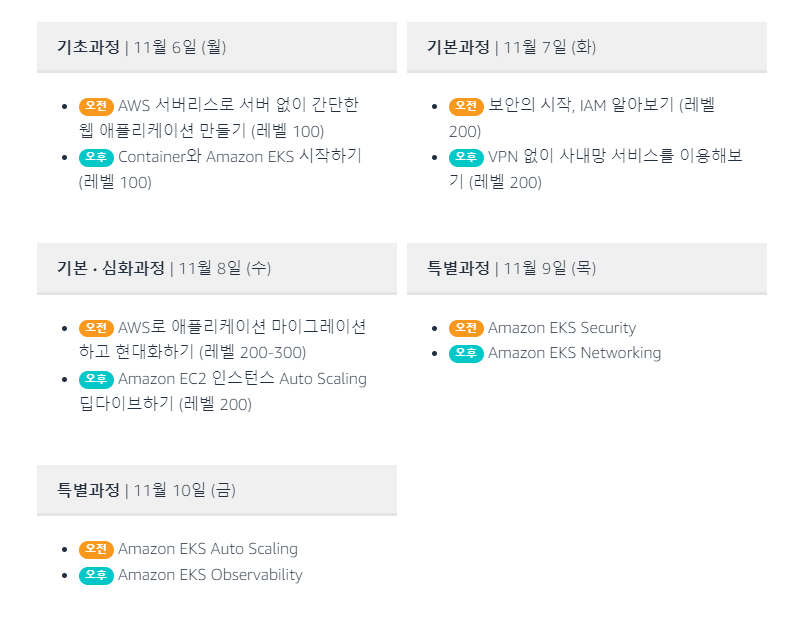Click the teal 오후 badge for EC2 Auto Scaling
Screen dimensions: 795x643
(96, 379)
